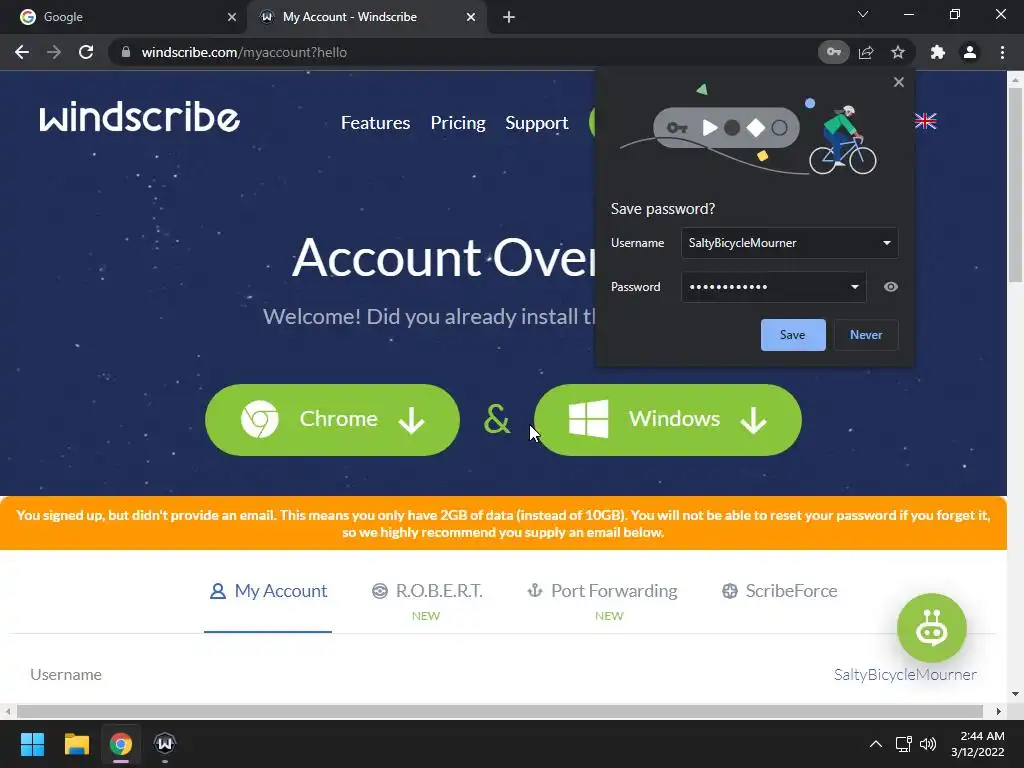Expand the Password dropdown arrow
The height and width of the screenshot is (768, 1024).
click(x=854, y=287)
